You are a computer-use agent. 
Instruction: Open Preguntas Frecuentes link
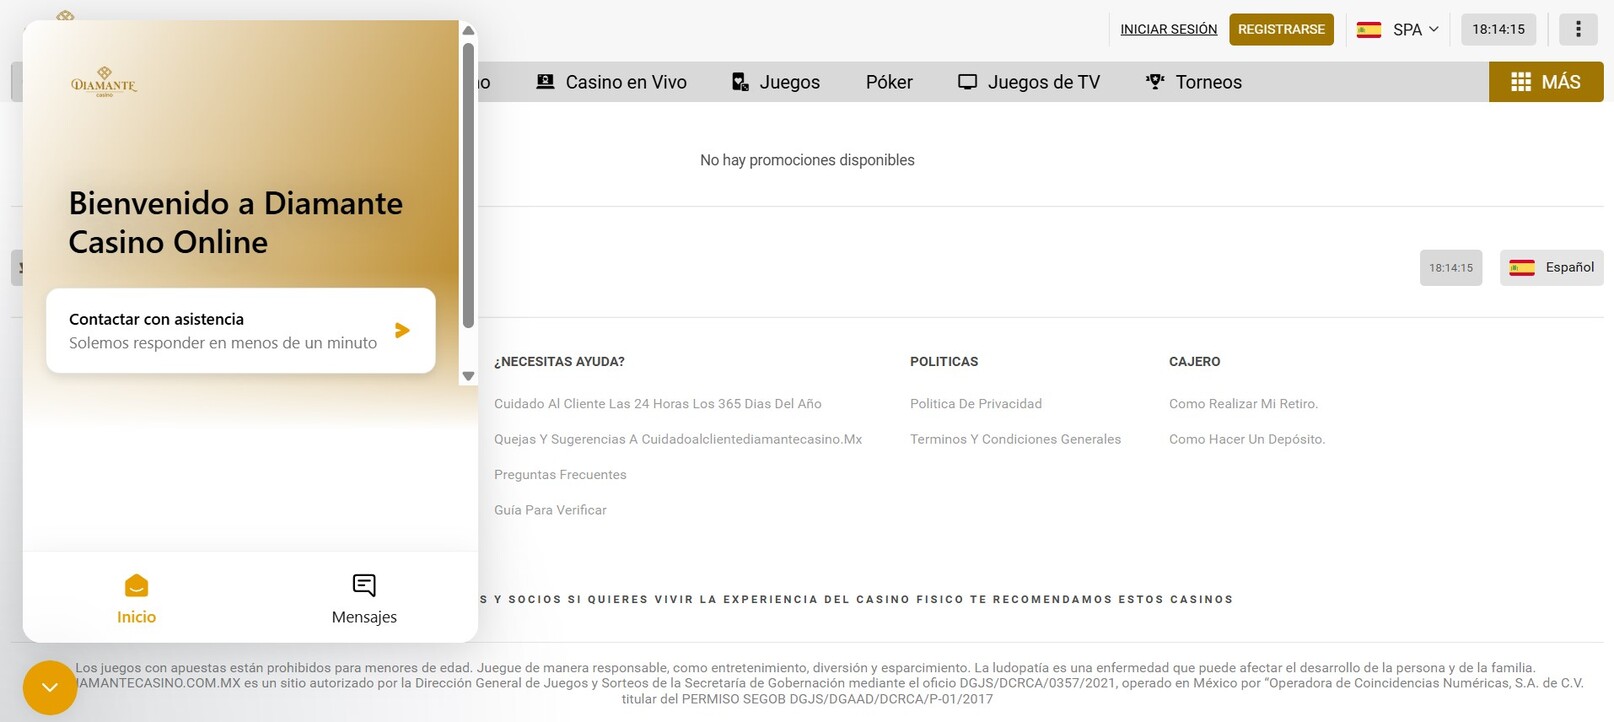point(560,475)
